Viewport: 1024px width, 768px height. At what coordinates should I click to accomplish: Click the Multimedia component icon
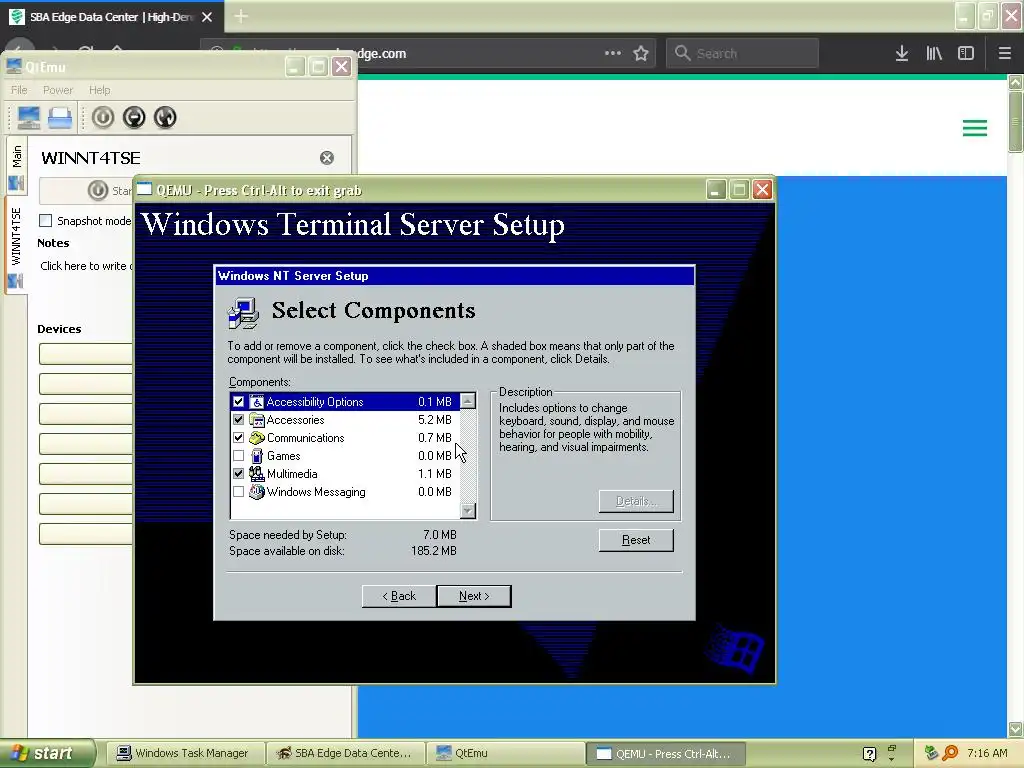(257, 473)
